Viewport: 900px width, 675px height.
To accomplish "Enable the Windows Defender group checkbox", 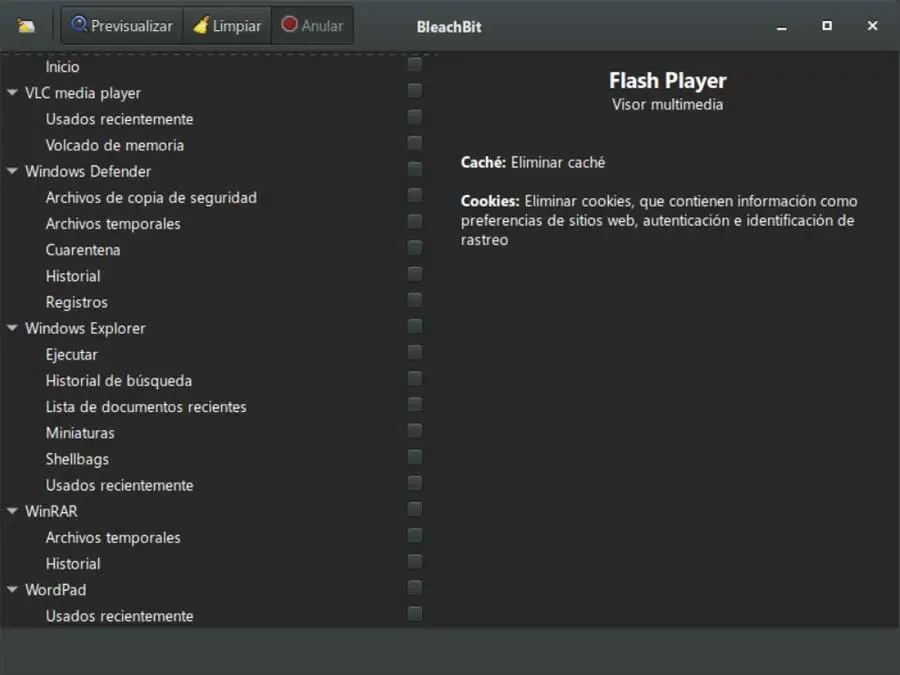I will 414,169.
